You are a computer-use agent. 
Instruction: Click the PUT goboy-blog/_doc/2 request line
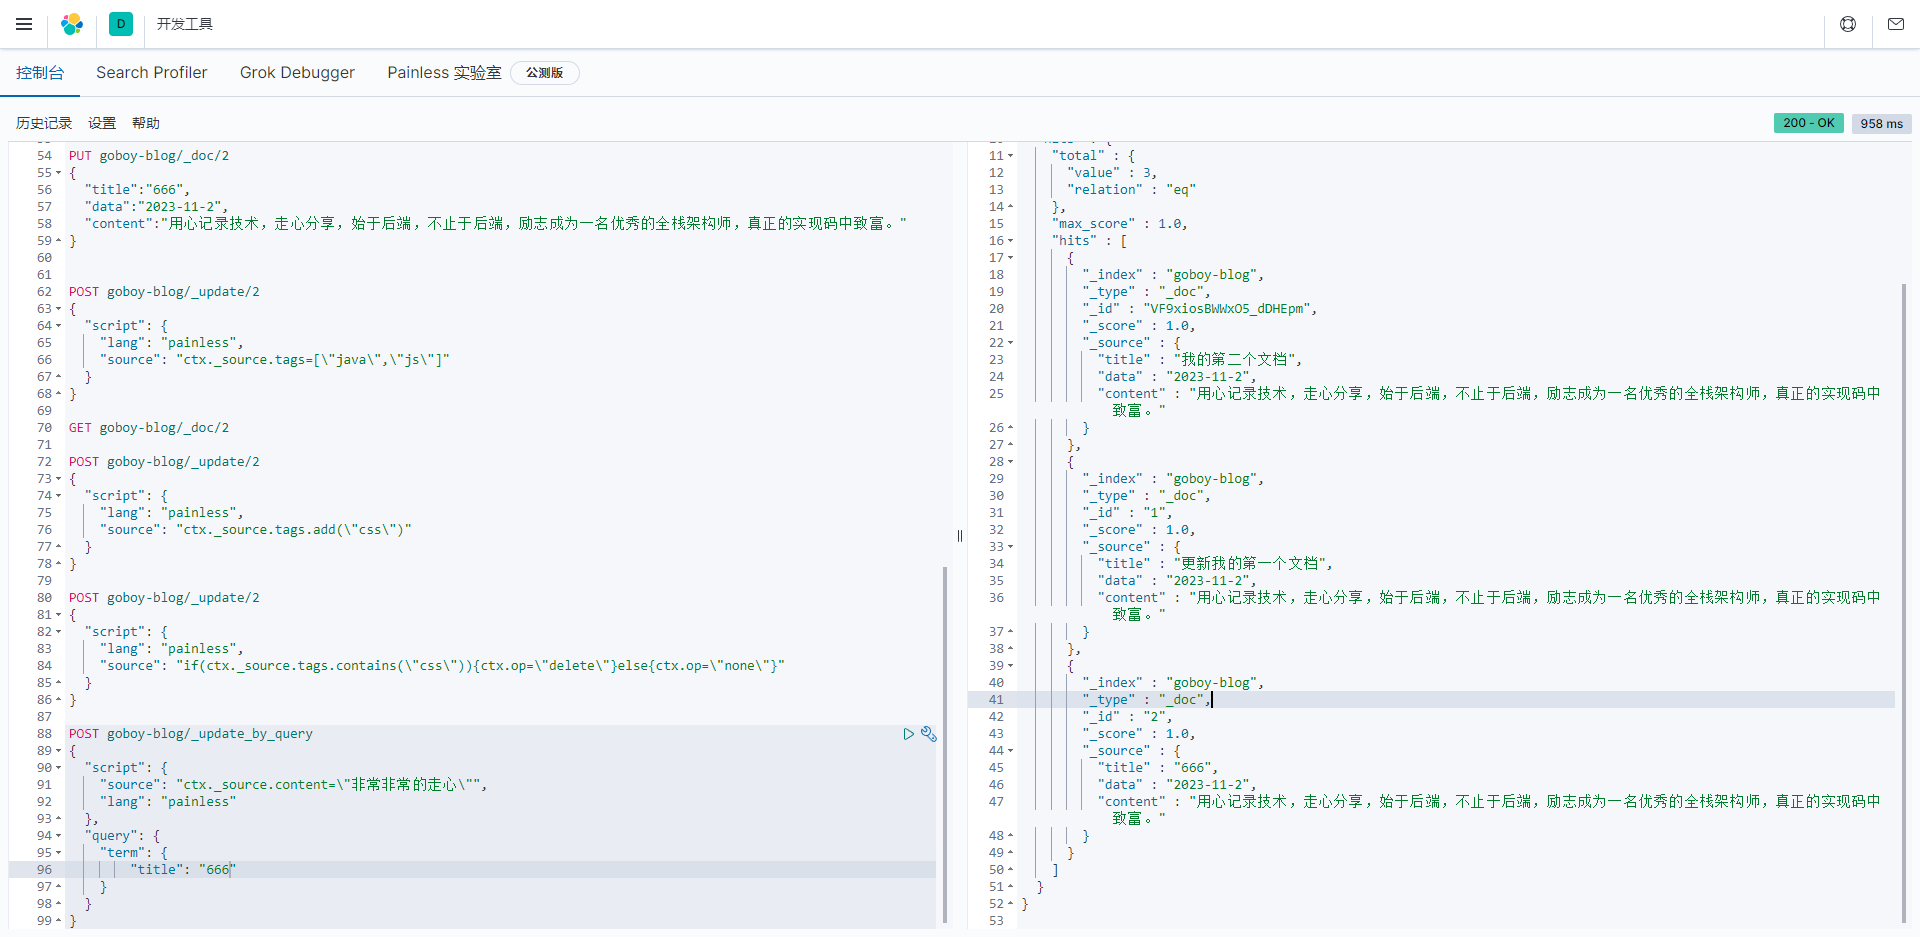click(149, 156)
